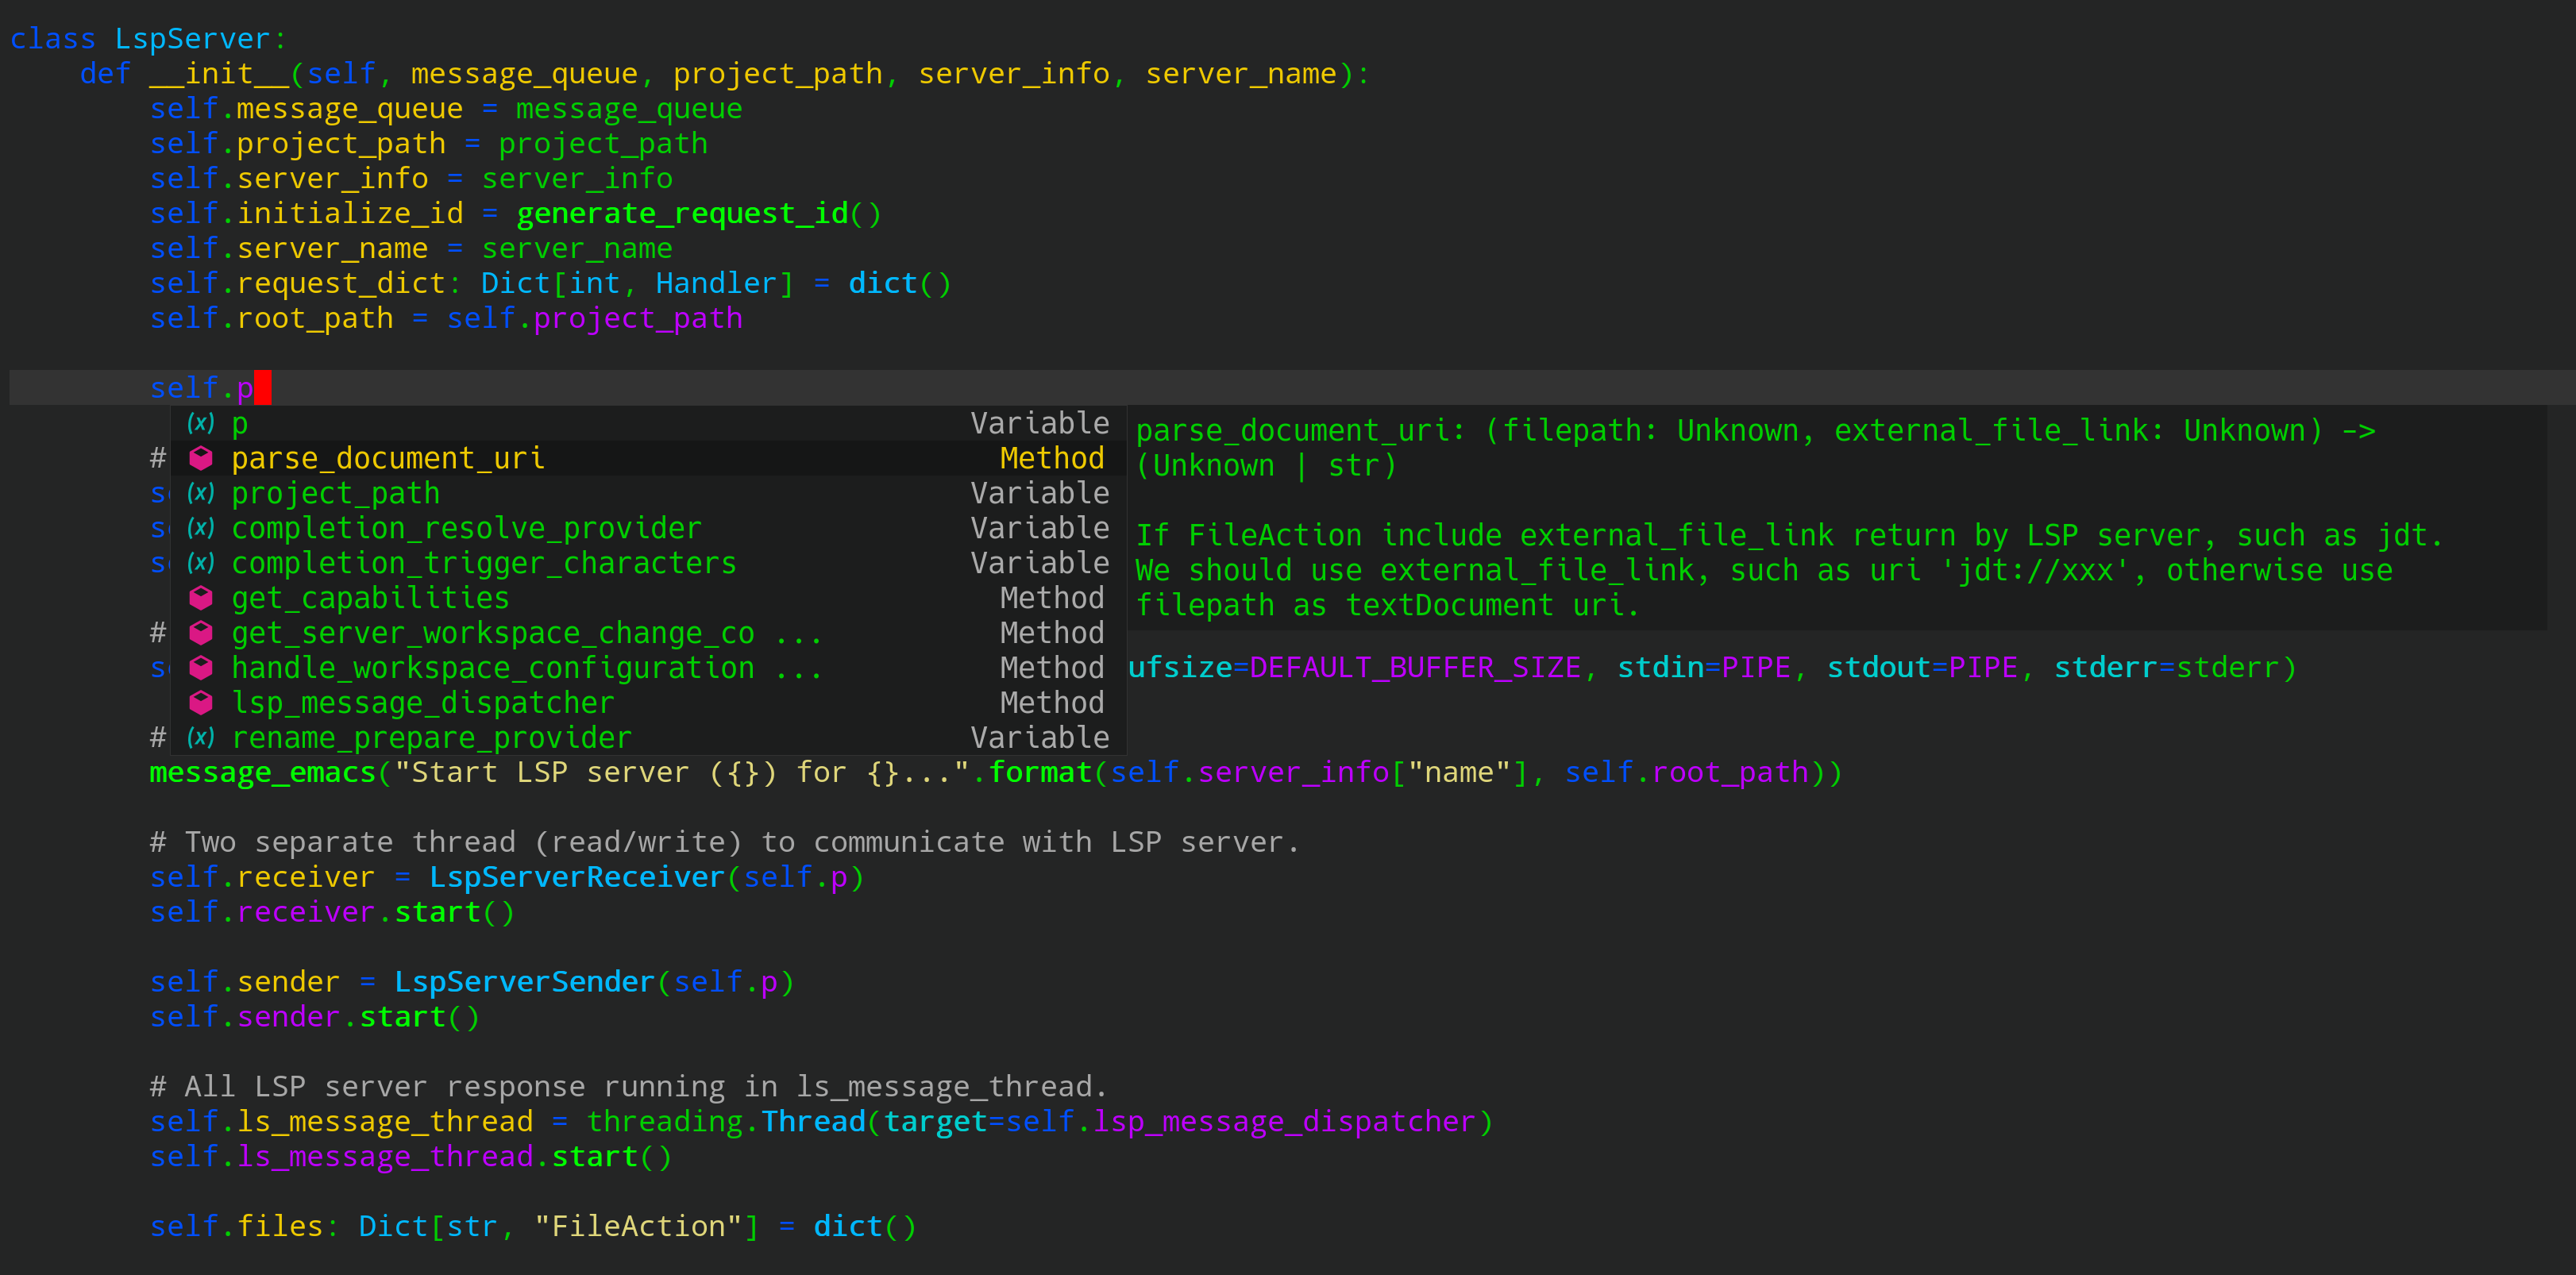Select the get_server_workspace_change_co... candidate

click(493, 633)
